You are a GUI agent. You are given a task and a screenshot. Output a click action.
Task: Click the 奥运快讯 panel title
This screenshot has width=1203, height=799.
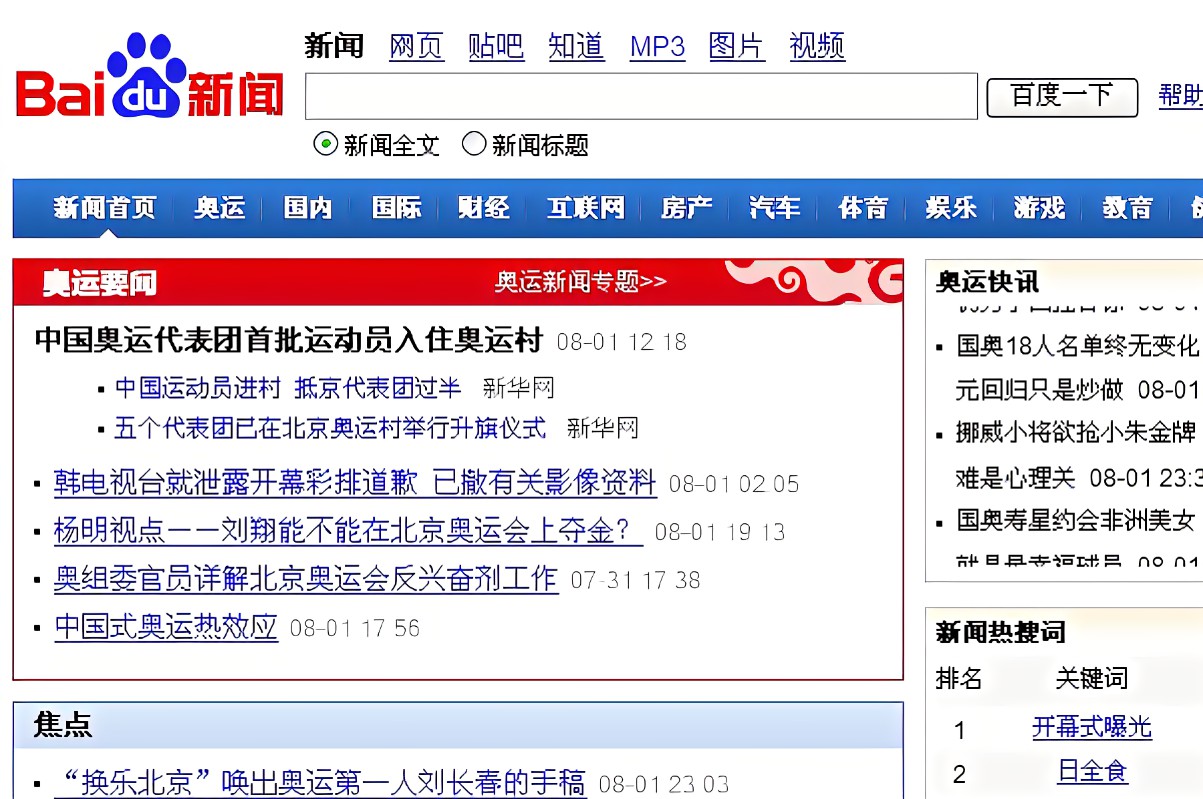(x=987, y=281)
